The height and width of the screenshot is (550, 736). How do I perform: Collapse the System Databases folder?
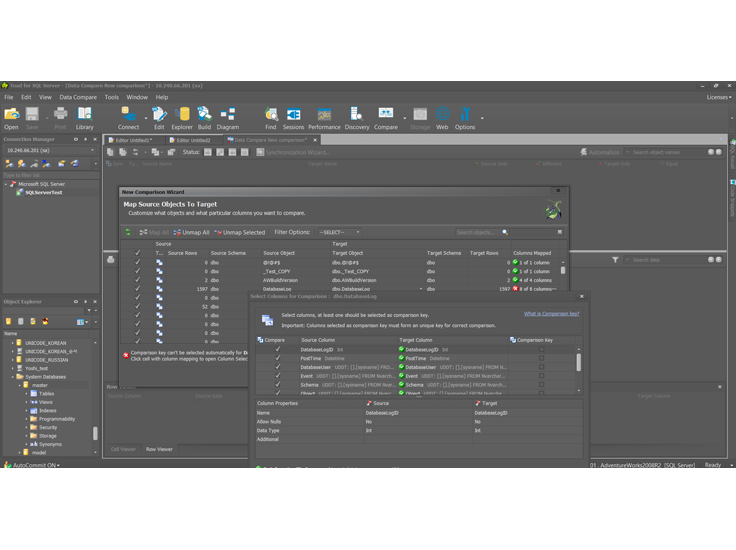tap(13, 377)
